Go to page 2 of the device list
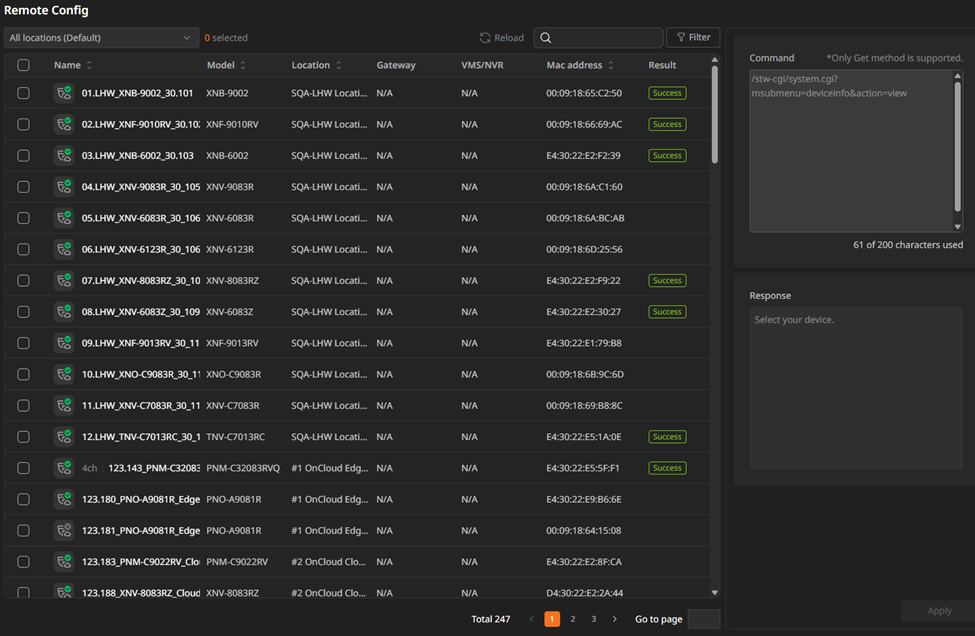 pyautogui.click(x=572, y=619)
